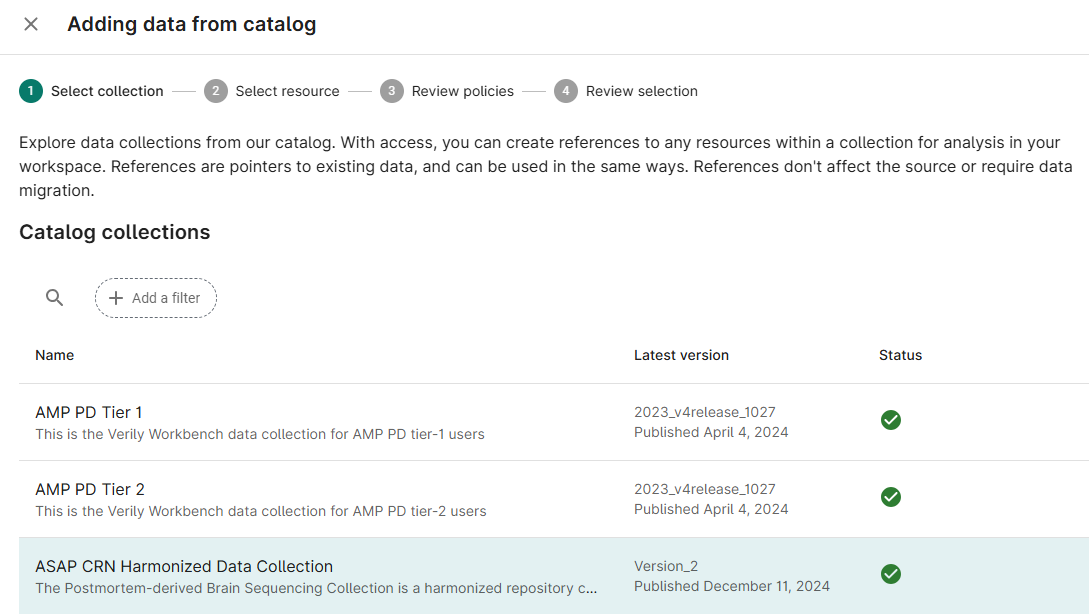
Task: Select the AMP PD Tier 1 collection
Action: coord(88,412)
